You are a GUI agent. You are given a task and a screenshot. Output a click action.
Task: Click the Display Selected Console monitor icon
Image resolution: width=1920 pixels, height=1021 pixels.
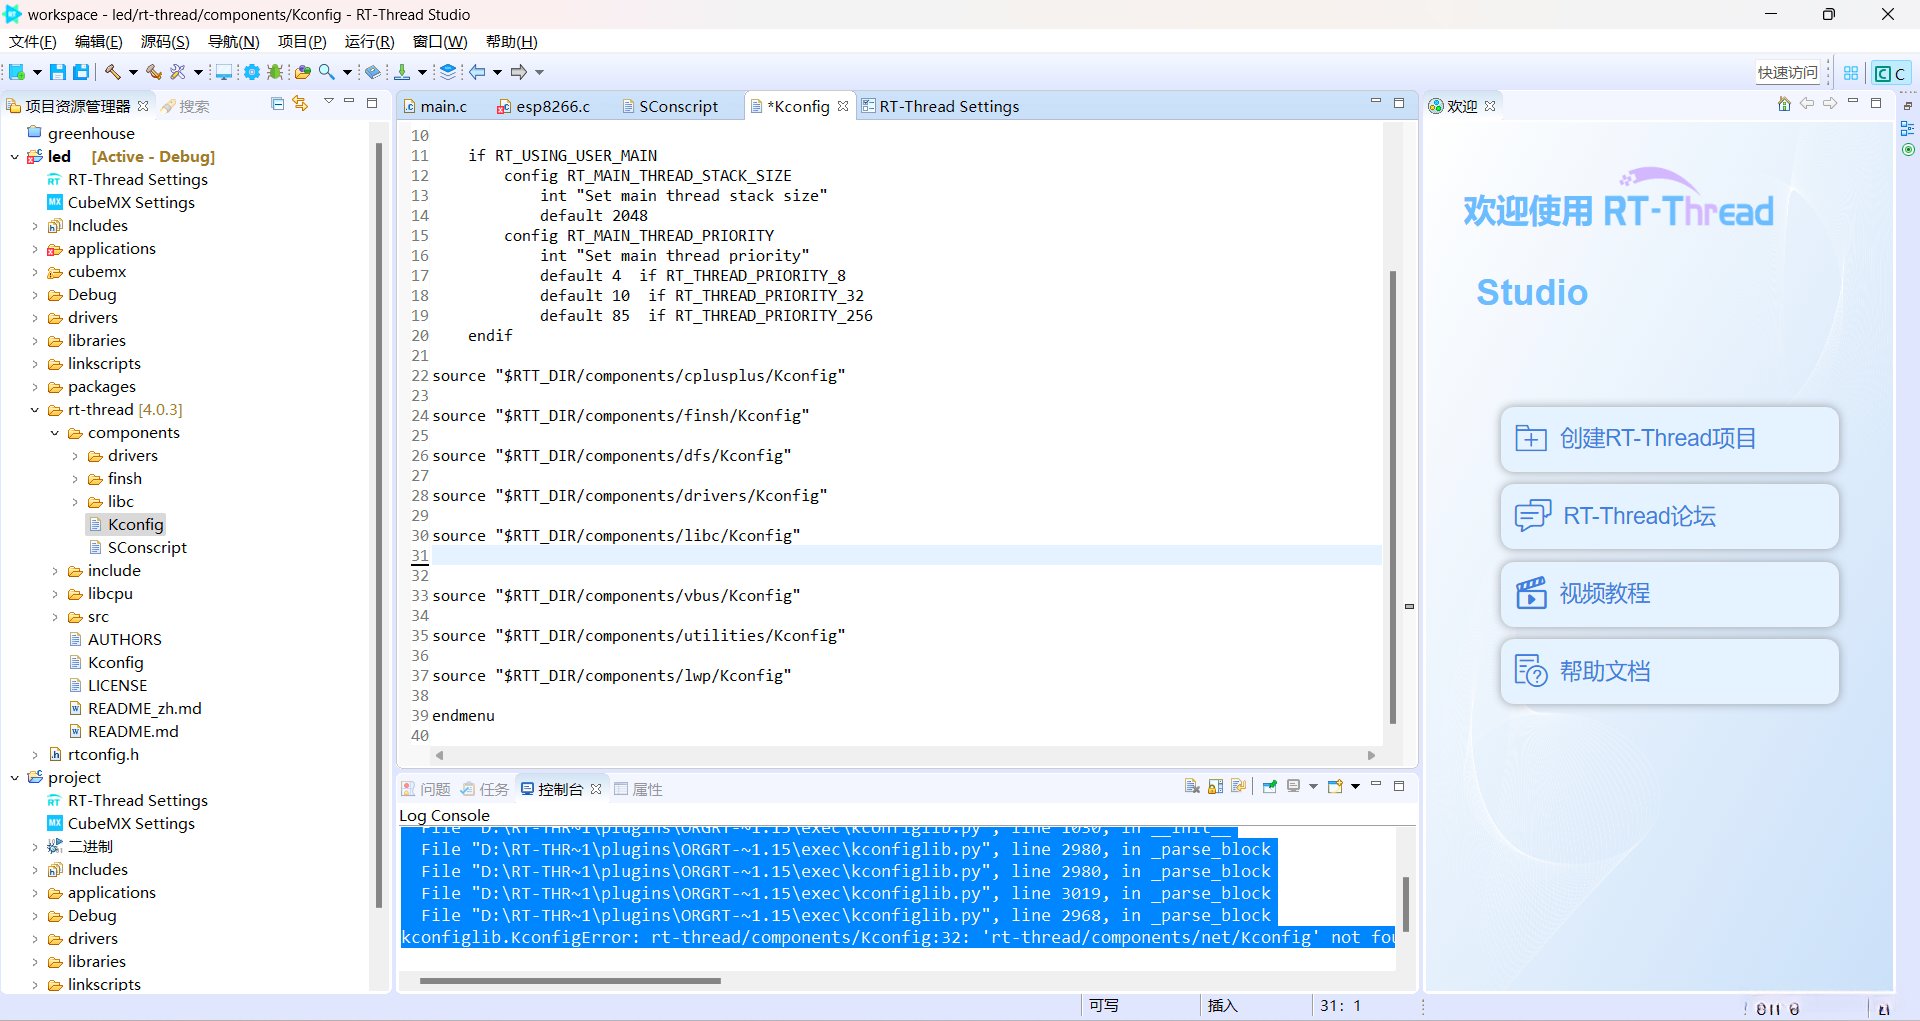1293,787
